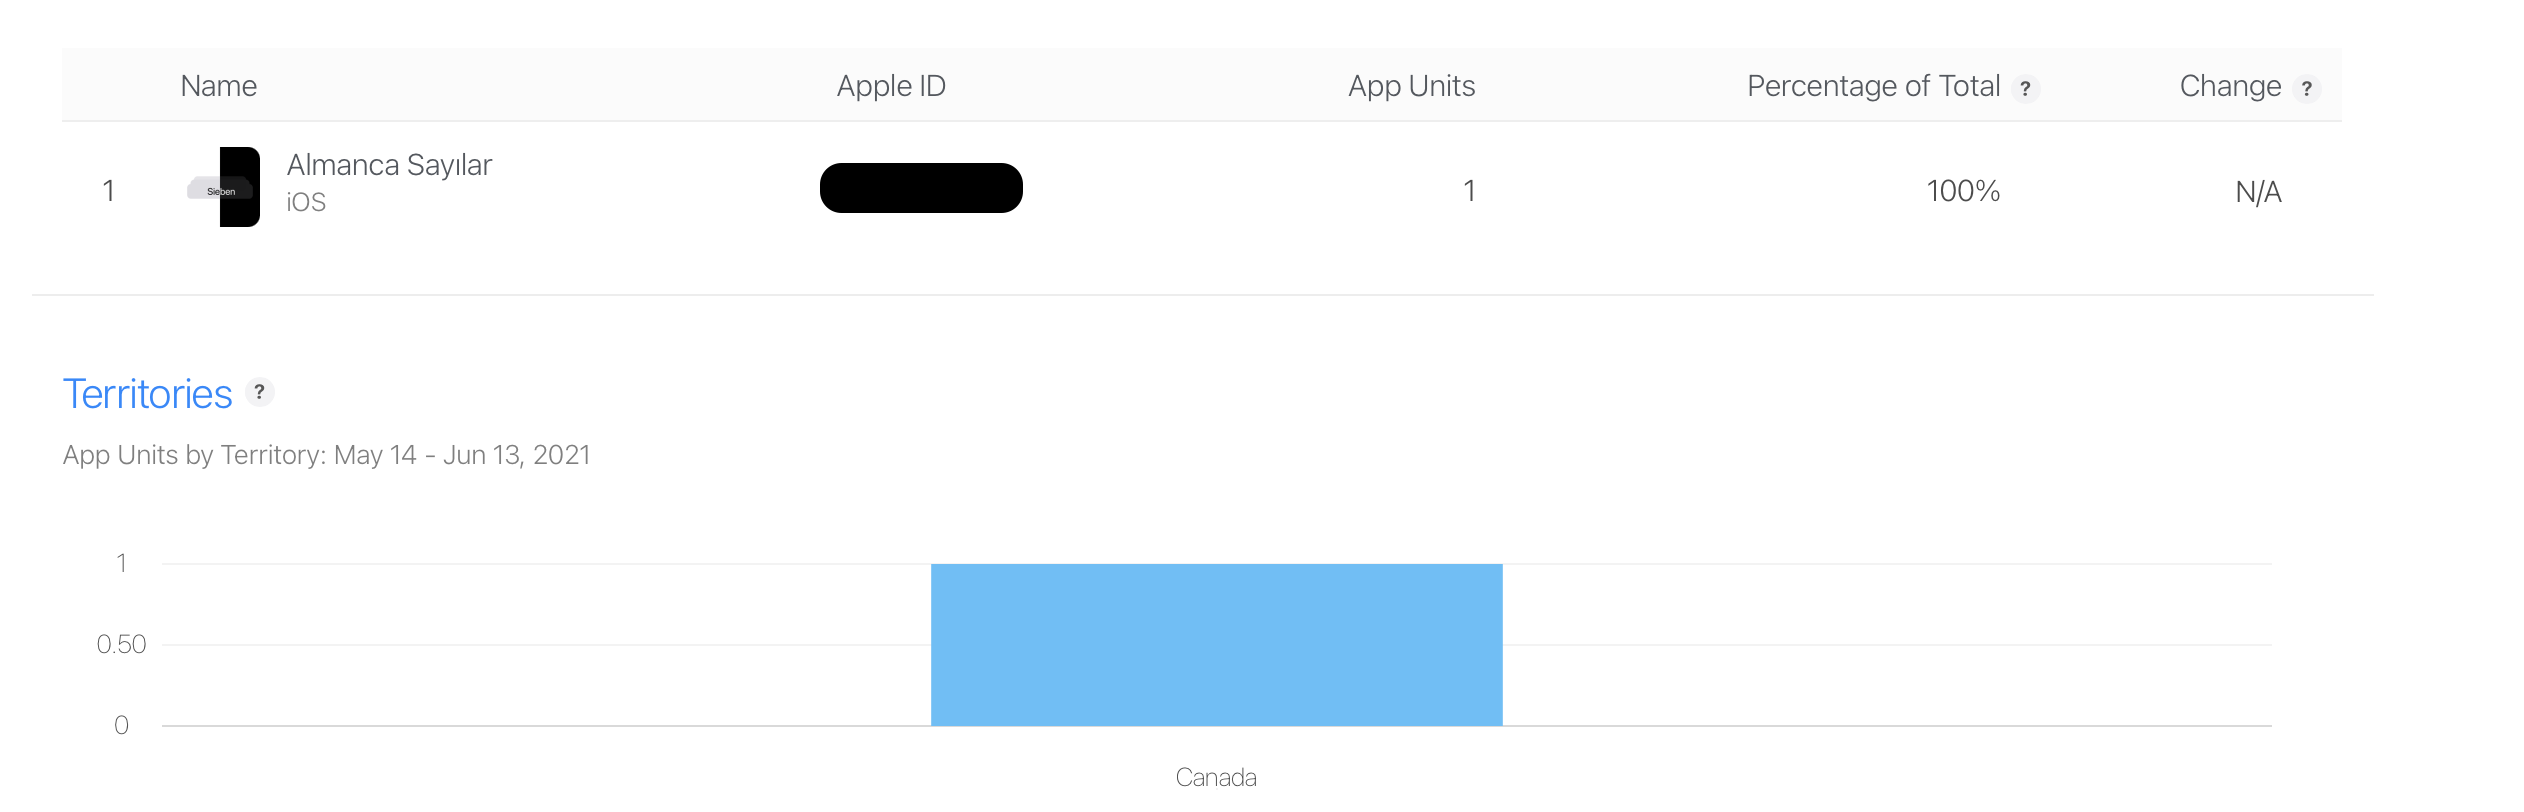Screen dimensions: 2524x812
Task: Click the row rank number 1
Action: [108, 191]
